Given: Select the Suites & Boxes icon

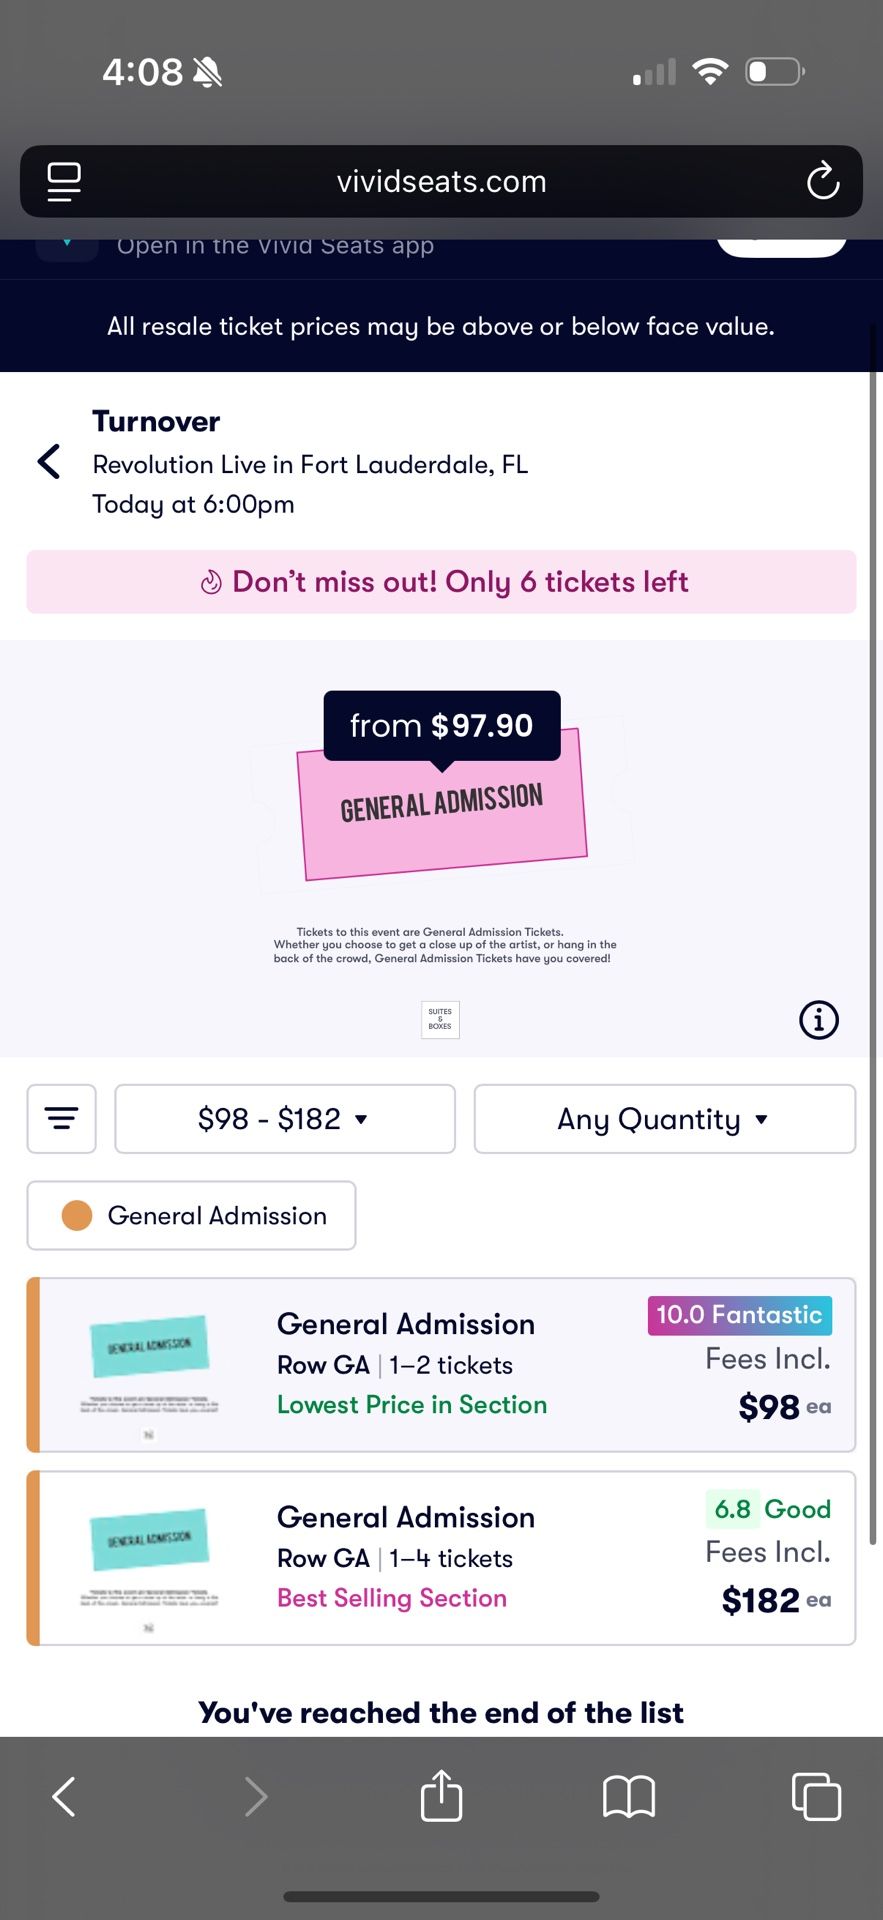Looking at the screenshot, I should (x=440, y=1020).
